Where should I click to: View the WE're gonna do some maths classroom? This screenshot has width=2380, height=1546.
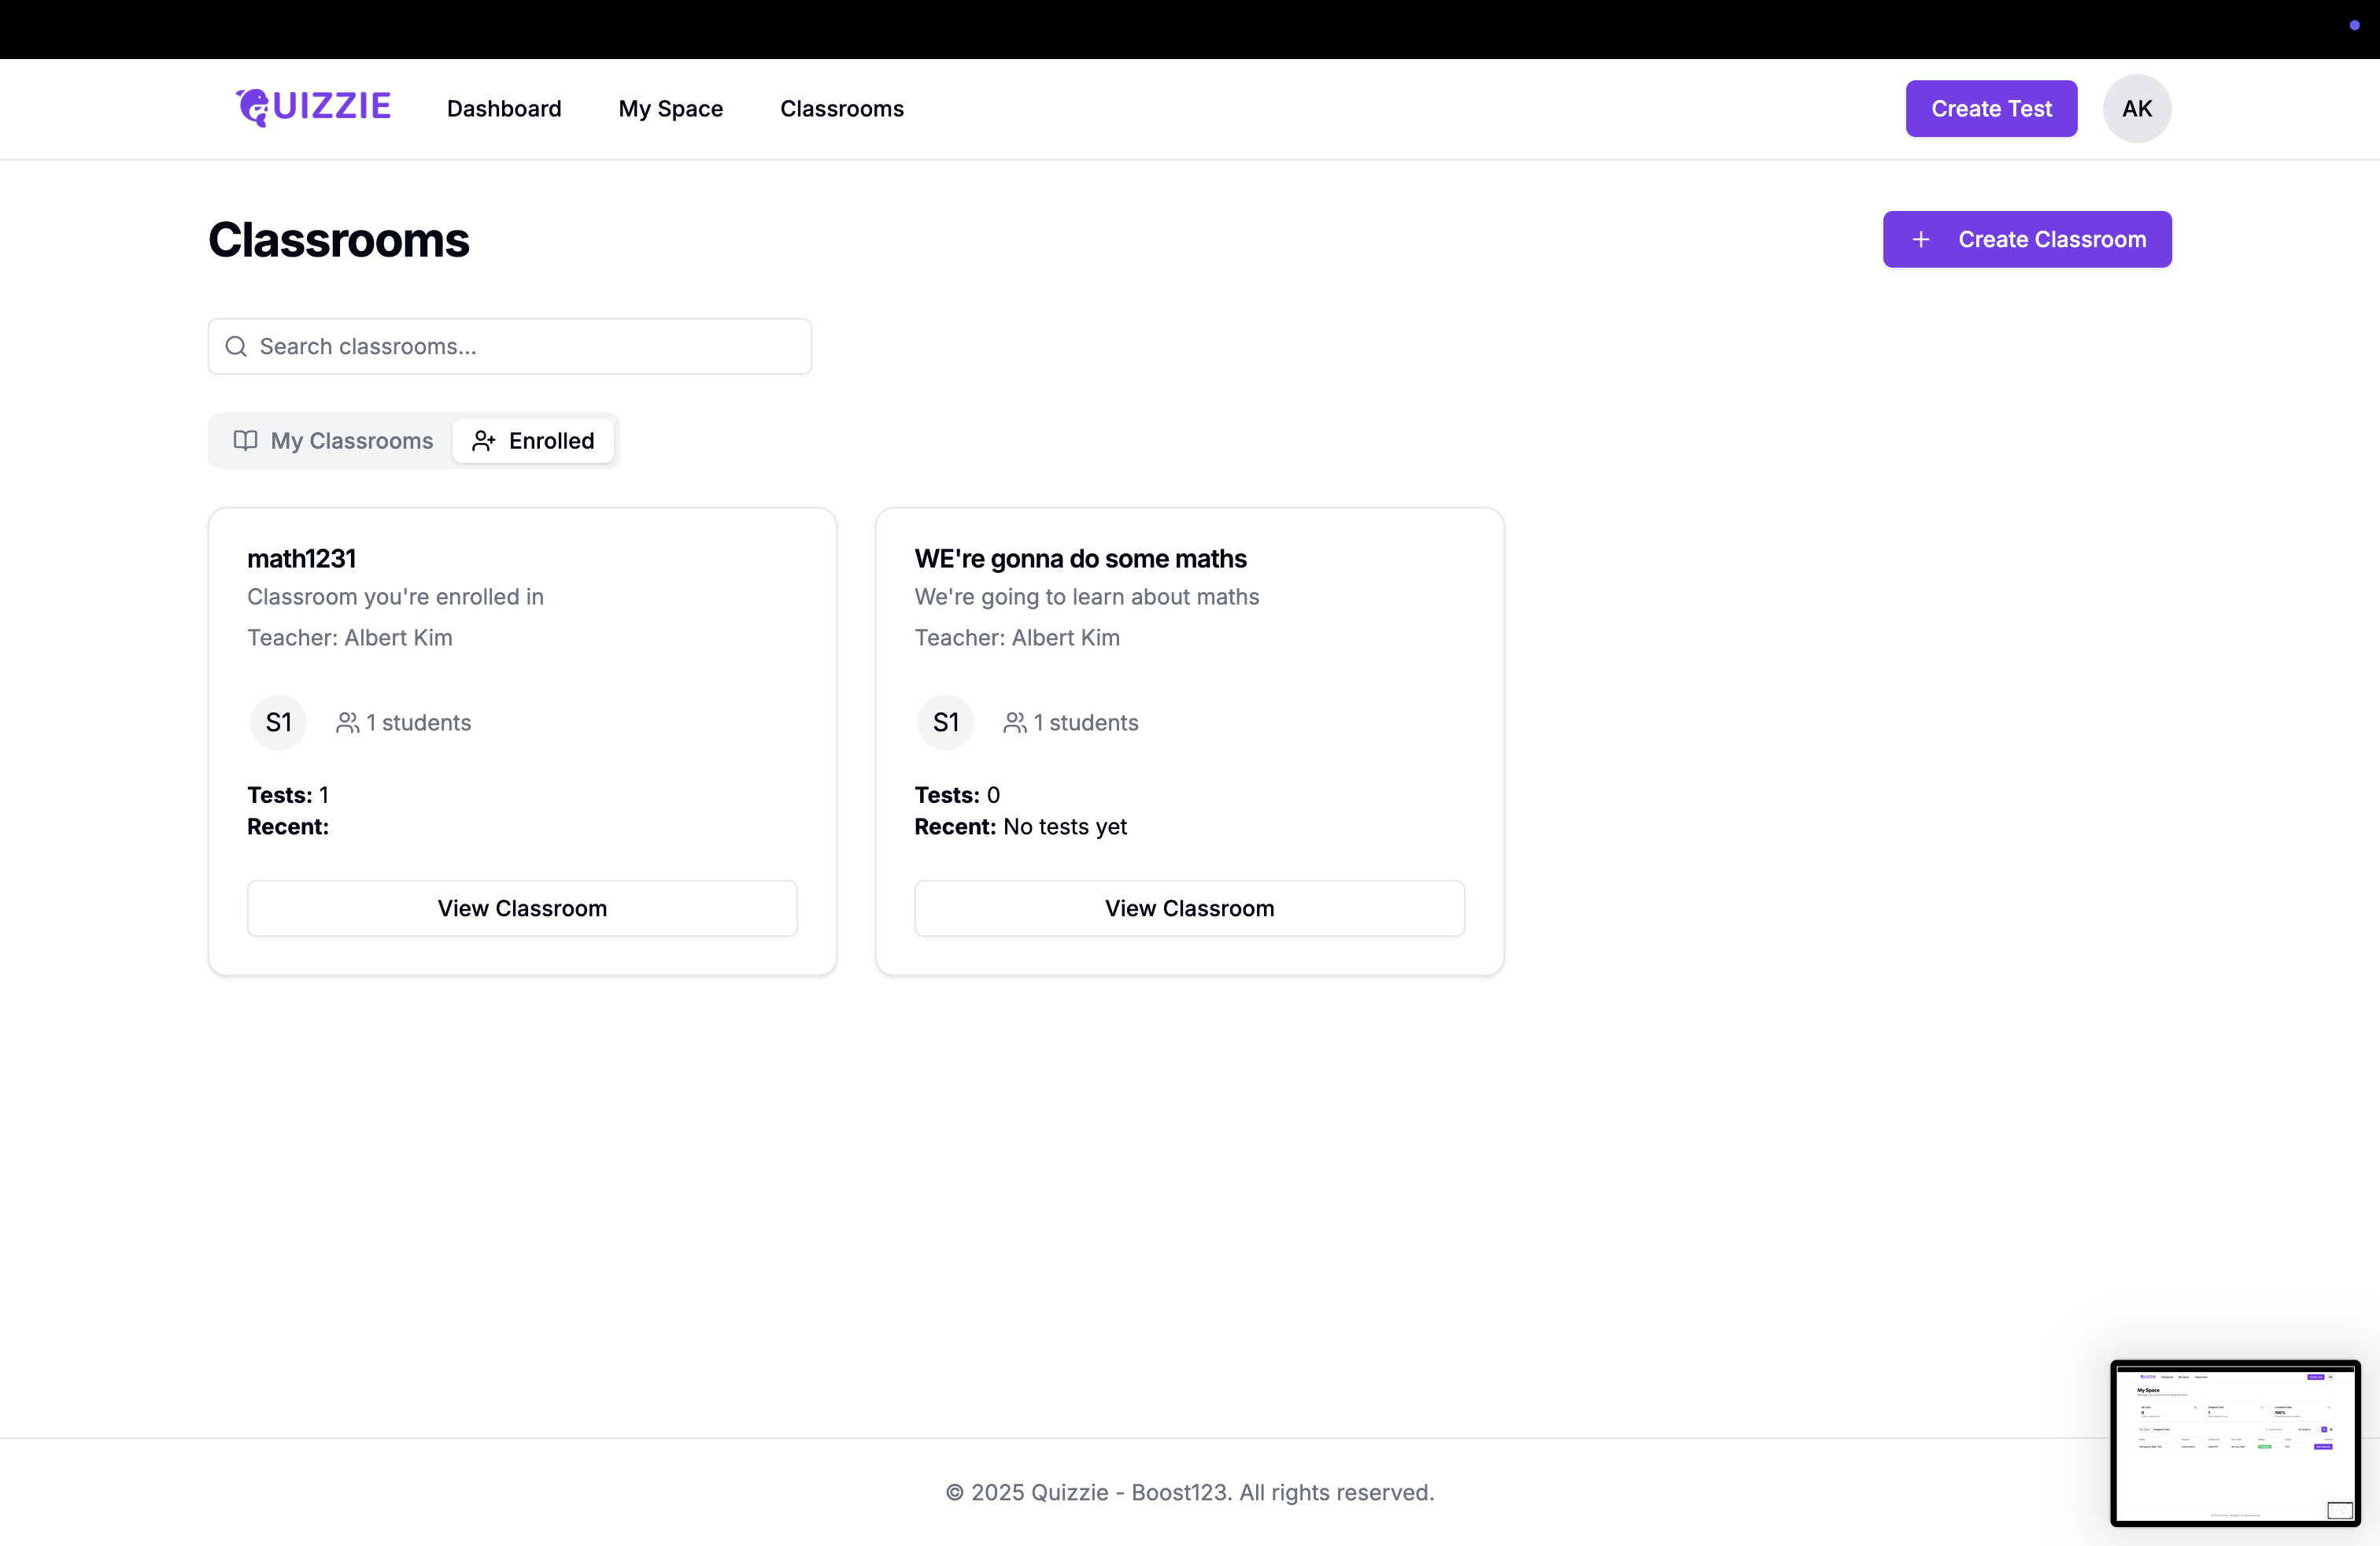(1189, 908)
